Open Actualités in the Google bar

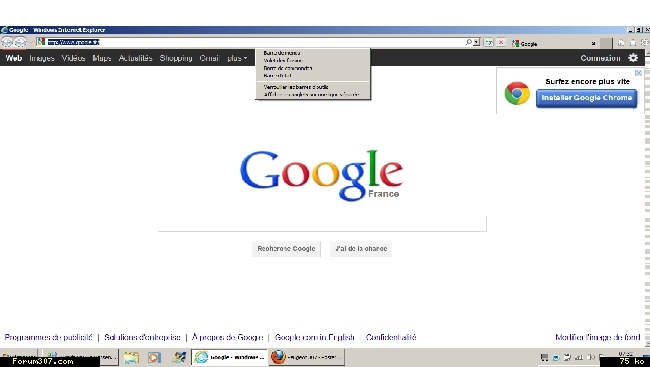(136, 58)
